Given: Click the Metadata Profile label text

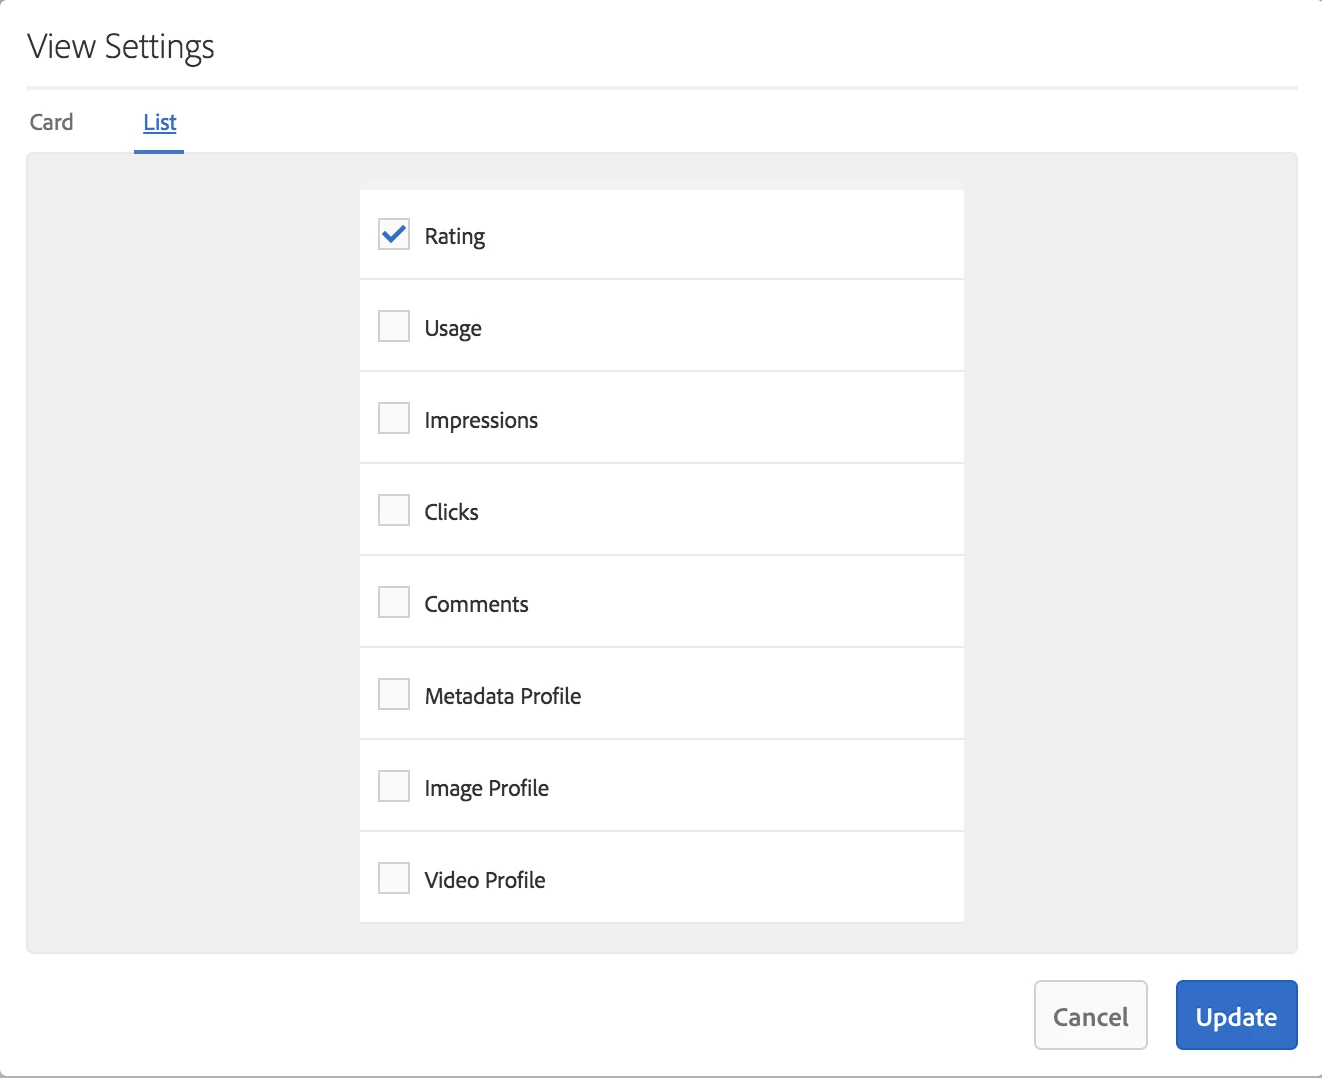Looking at the screenshot, I should click(503, 696).
